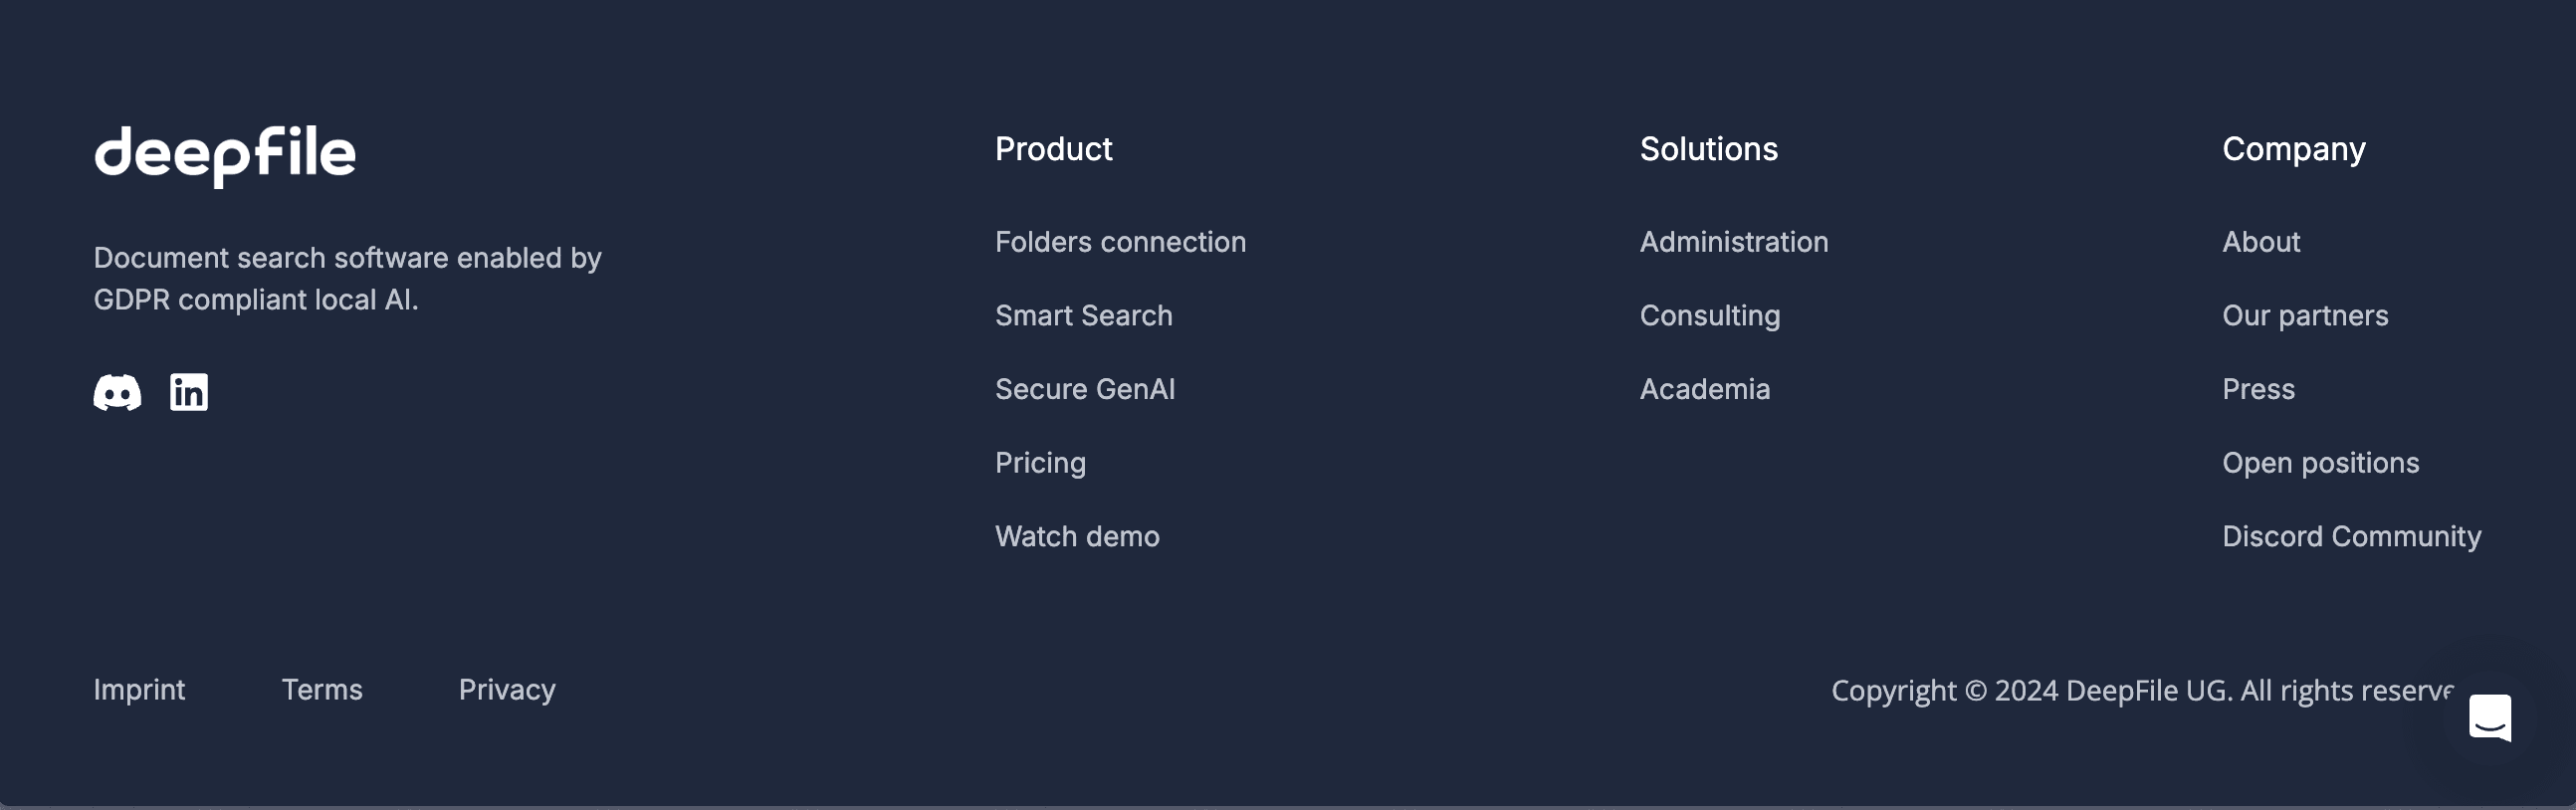Read the Terms page
The width and height of the screenshot is (2576, 810).
click(322, 690)
